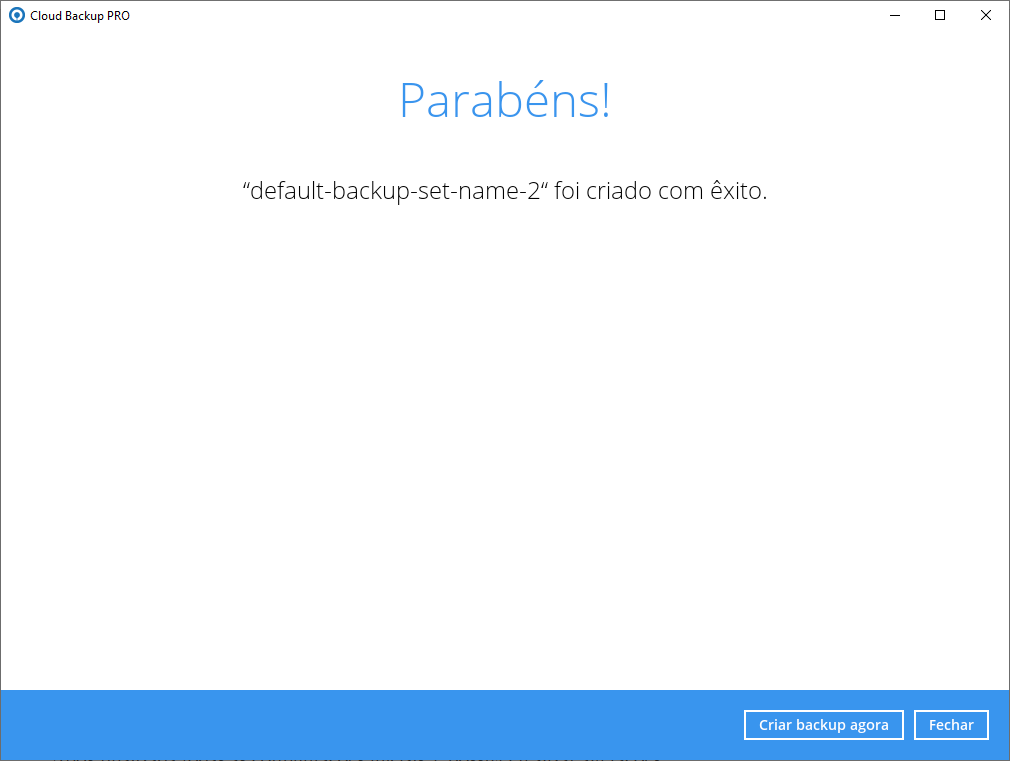Click the Cloud Backup PRO app icon

(16, 15)
